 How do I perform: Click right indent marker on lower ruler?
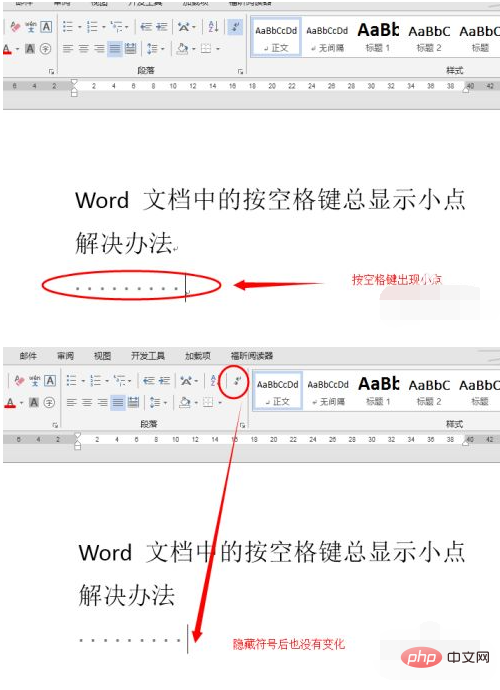coord(466,442)
